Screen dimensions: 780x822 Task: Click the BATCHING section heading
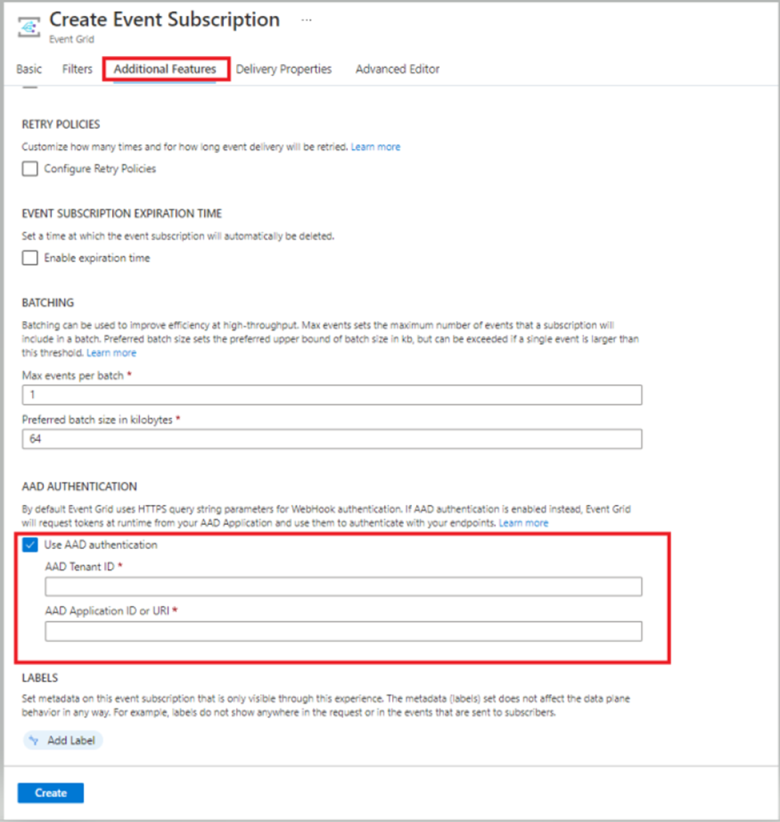tap(48, 302)
